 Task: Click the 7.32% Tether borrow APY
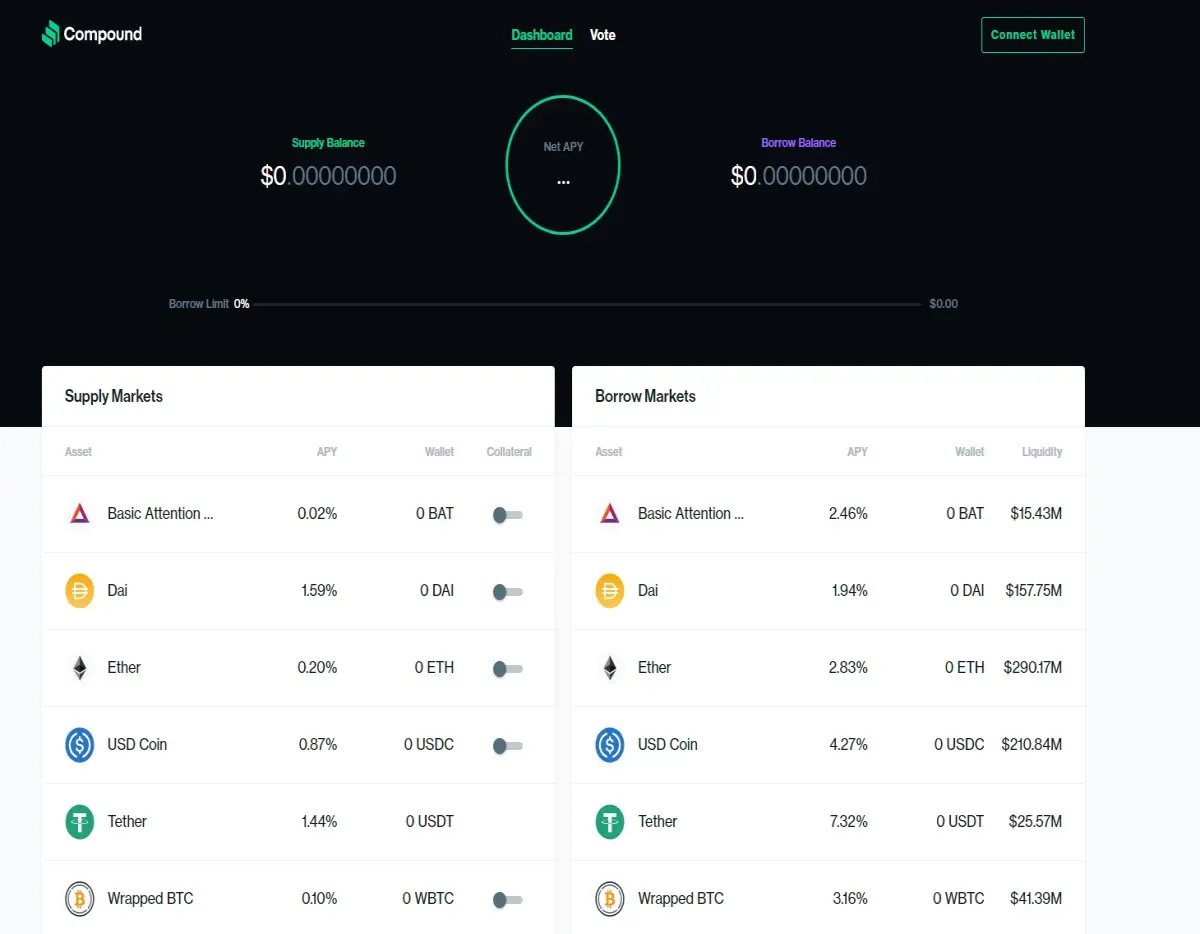pos(848,821)
